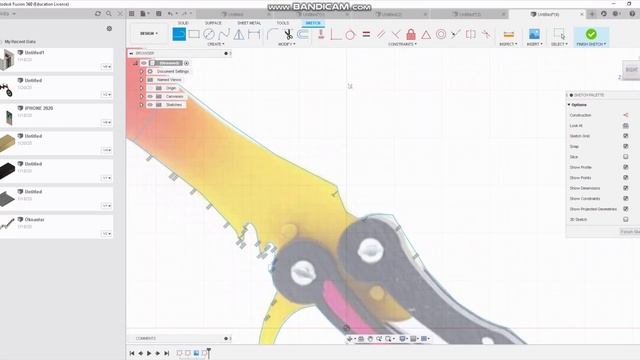Select the Spline sketch tool

[x=224, y=34]
